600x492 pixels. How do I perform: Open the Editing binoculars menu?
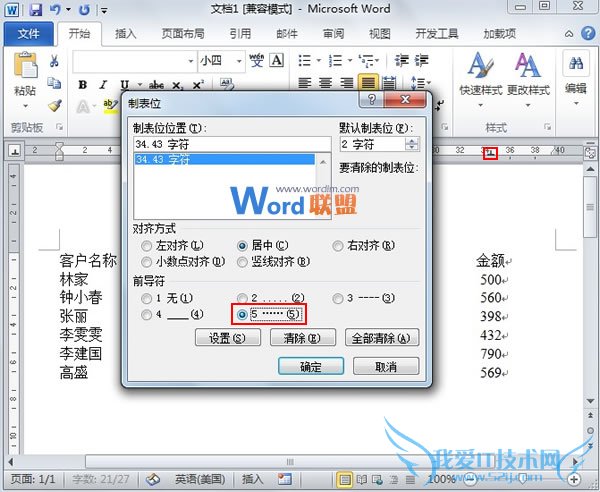click(576, 78)
